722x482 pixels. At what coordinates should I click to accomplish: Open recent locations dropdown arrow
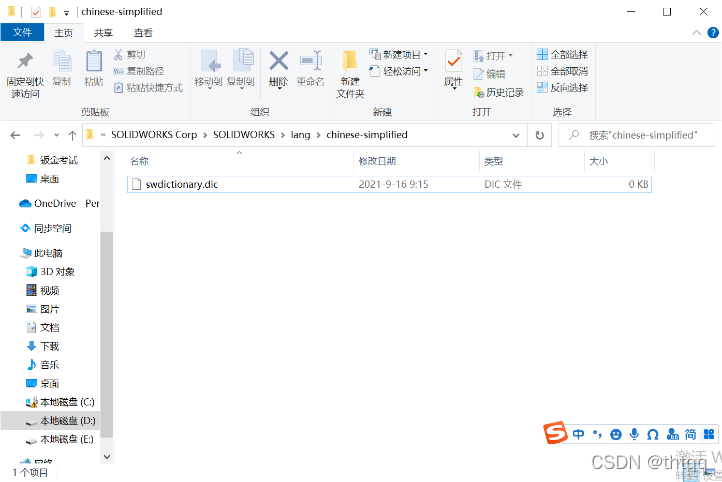[57, 135]
